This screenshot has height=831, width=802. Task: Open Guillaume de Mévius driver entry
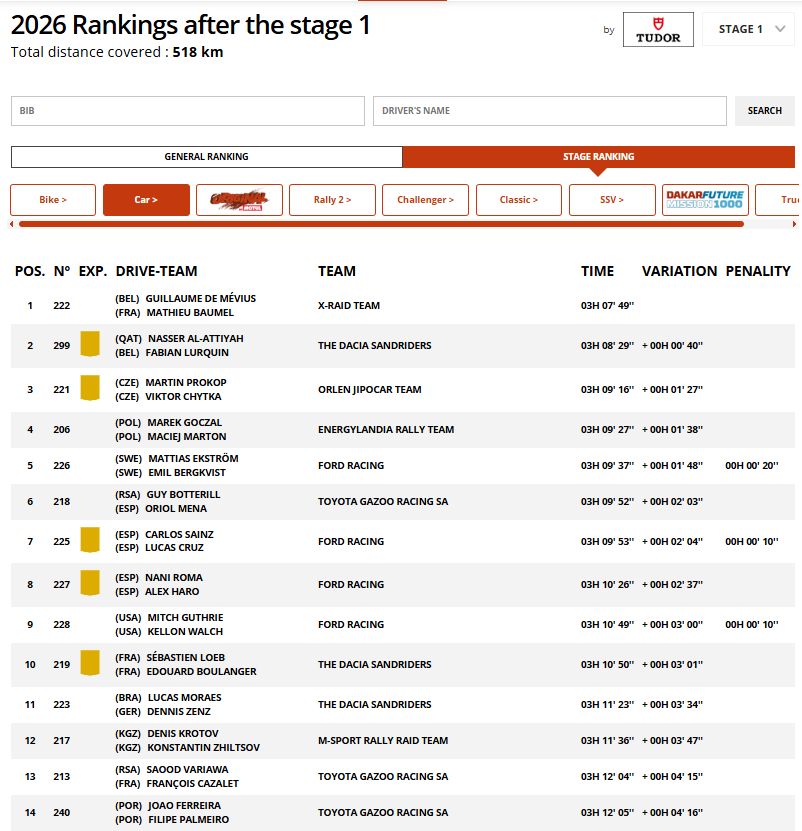(x=200, y=298)
